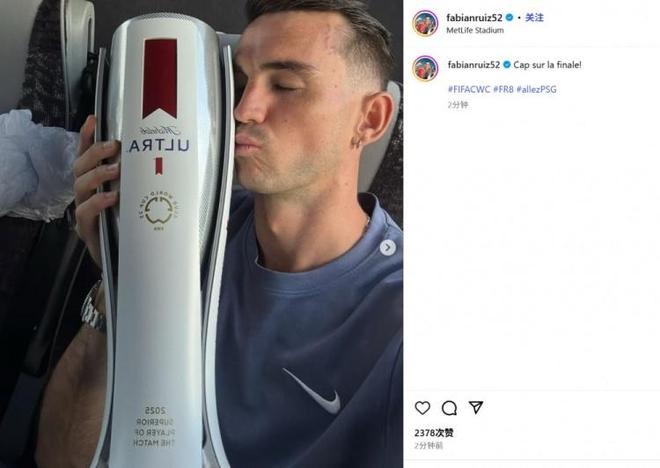This screenshot has height=468, width=660.
Task: Open the #FIFACWC hashtag
Action: (469, 89)
